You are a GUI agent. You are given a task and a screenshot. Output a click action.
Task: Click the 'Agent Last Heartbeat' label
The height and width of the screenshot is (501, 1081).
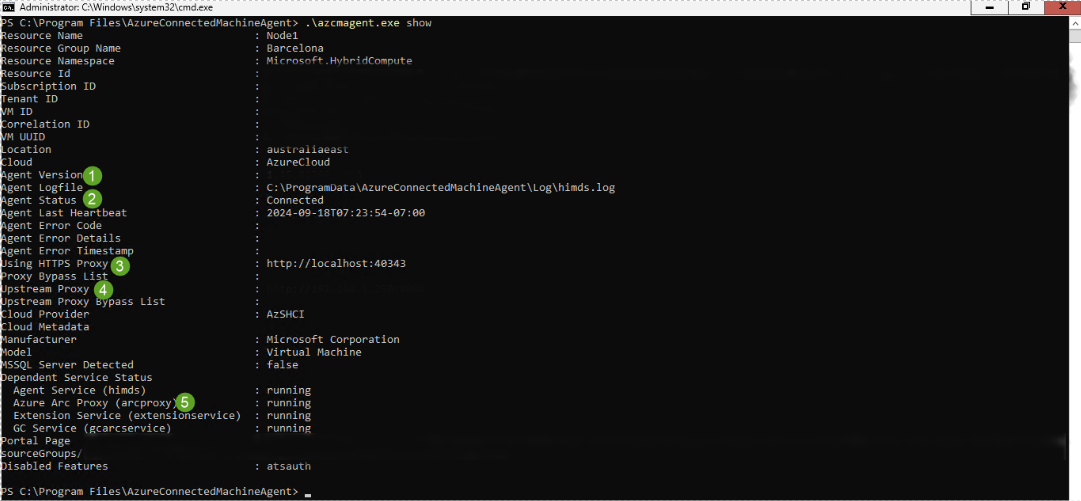click(x=64, y=213)
